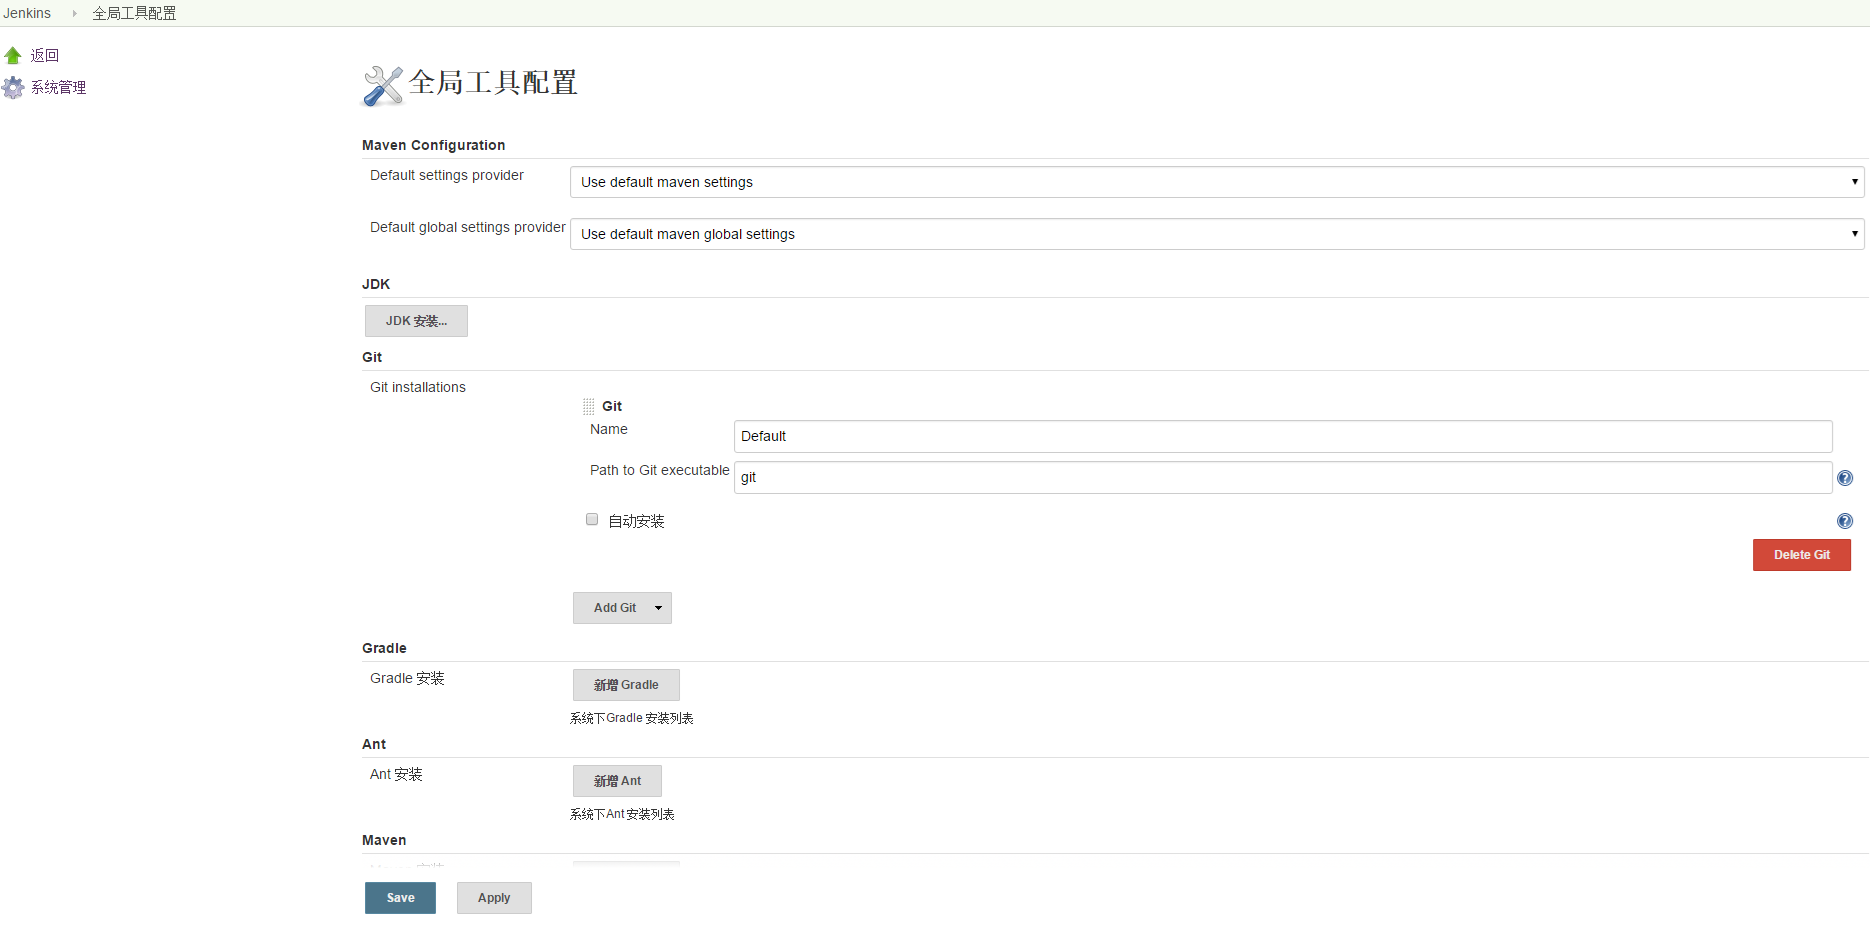Open help for Path to Git executable
This screenshot has width=1870, height=925.
1845,478
